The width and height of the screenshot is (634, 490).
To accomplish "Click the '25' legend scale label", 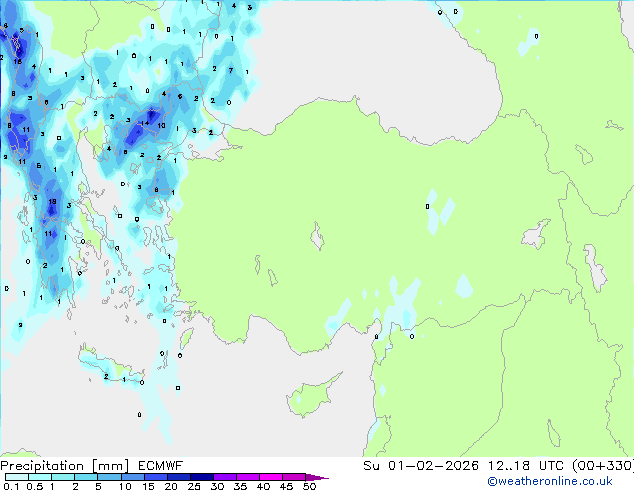I will 194,486.
